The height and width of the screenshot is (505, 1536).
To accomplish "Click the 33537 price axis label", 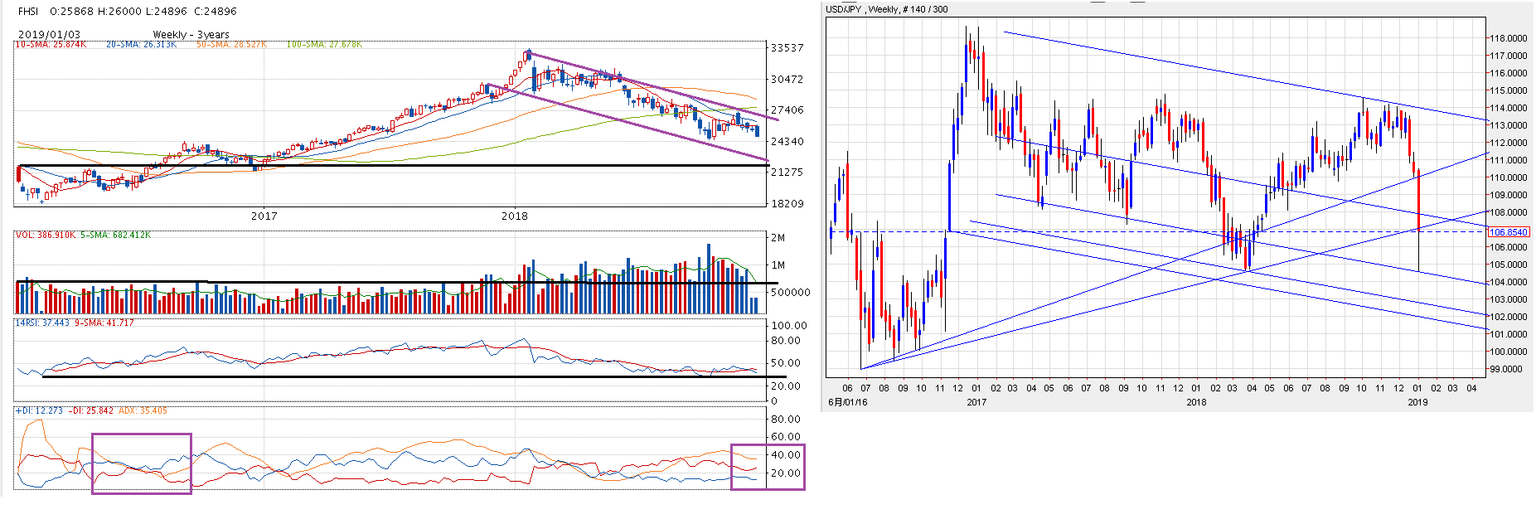I will (781, 48).
